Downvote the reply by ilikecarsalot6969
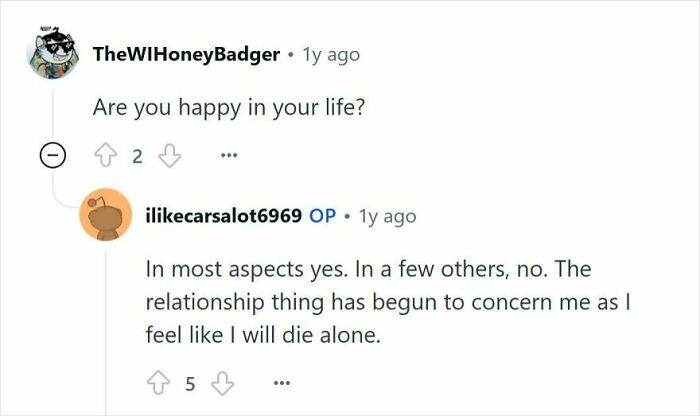The image size is (700, 416). tap(222, 383)
